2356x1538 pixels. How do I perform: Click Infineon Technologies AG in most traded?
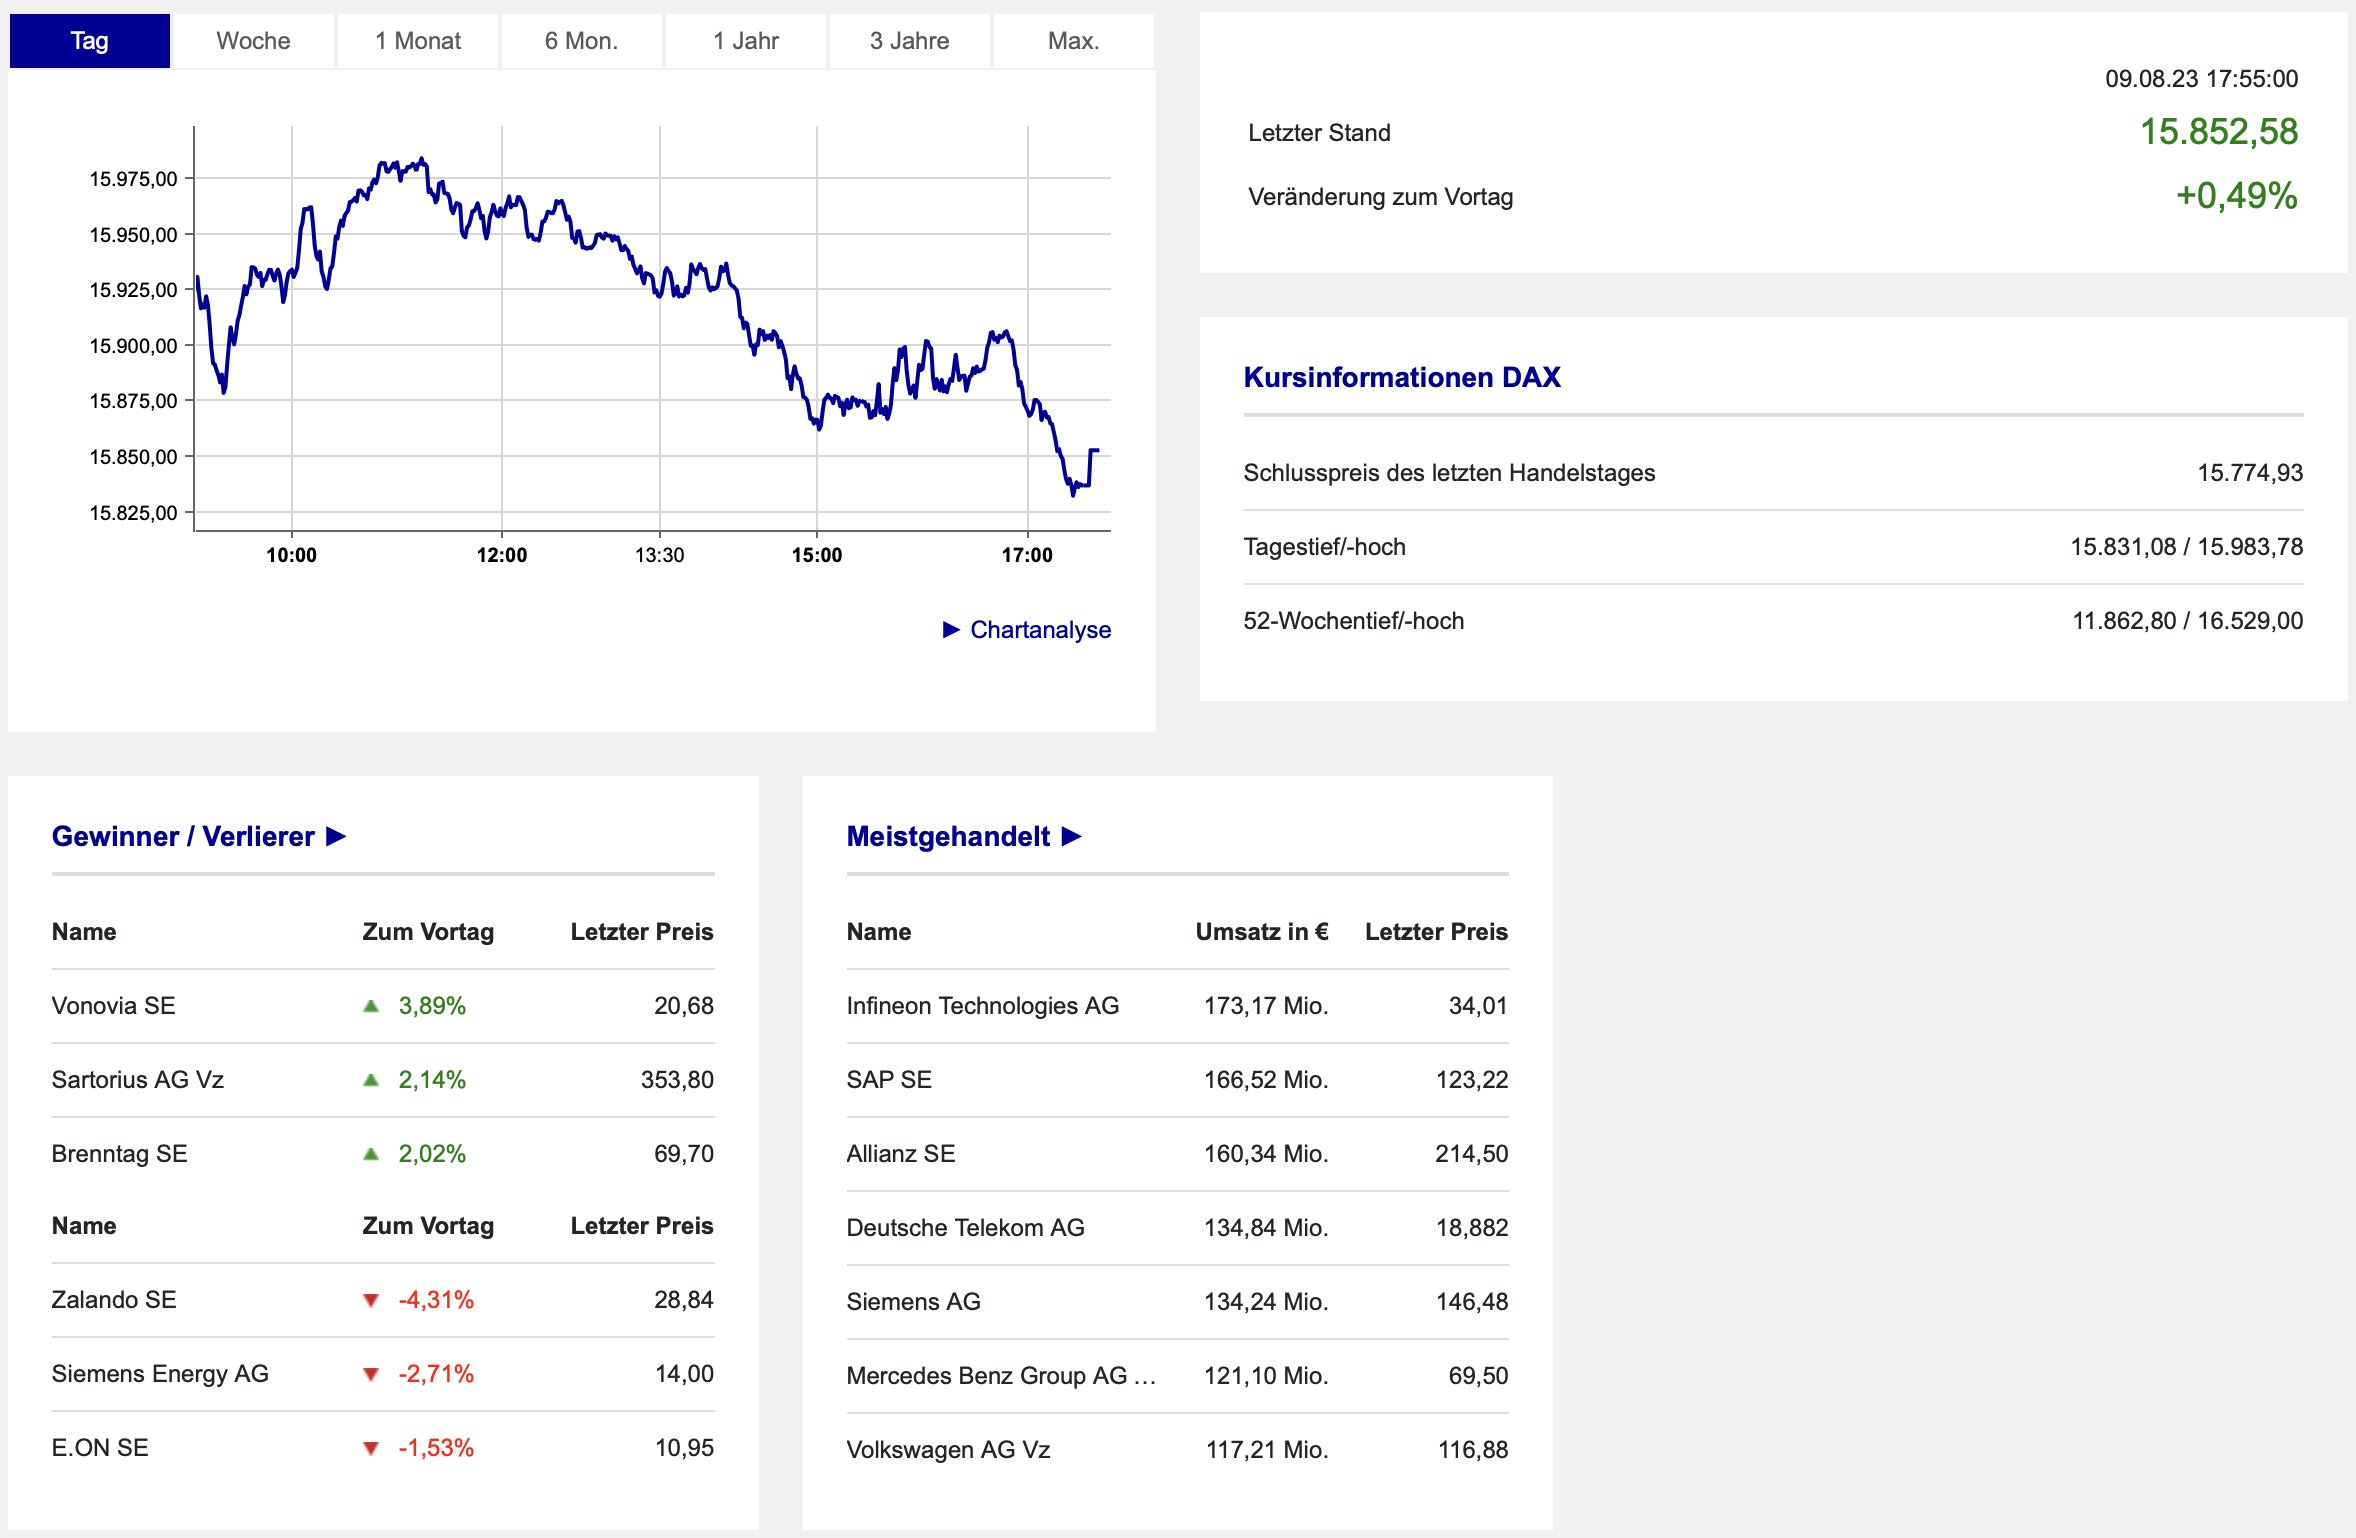point(982,1006)
